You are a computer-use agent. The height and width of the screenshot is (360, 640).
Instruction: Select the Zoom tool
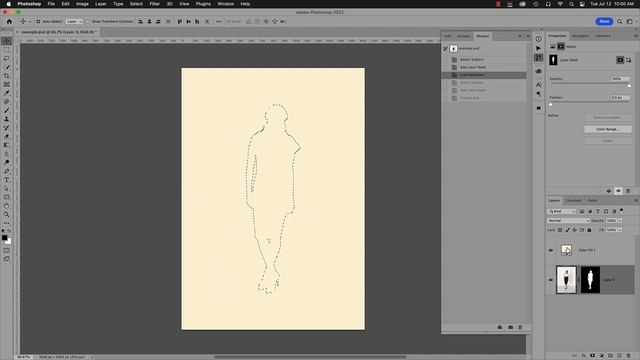pyautogui.click(x=7, y=214)
